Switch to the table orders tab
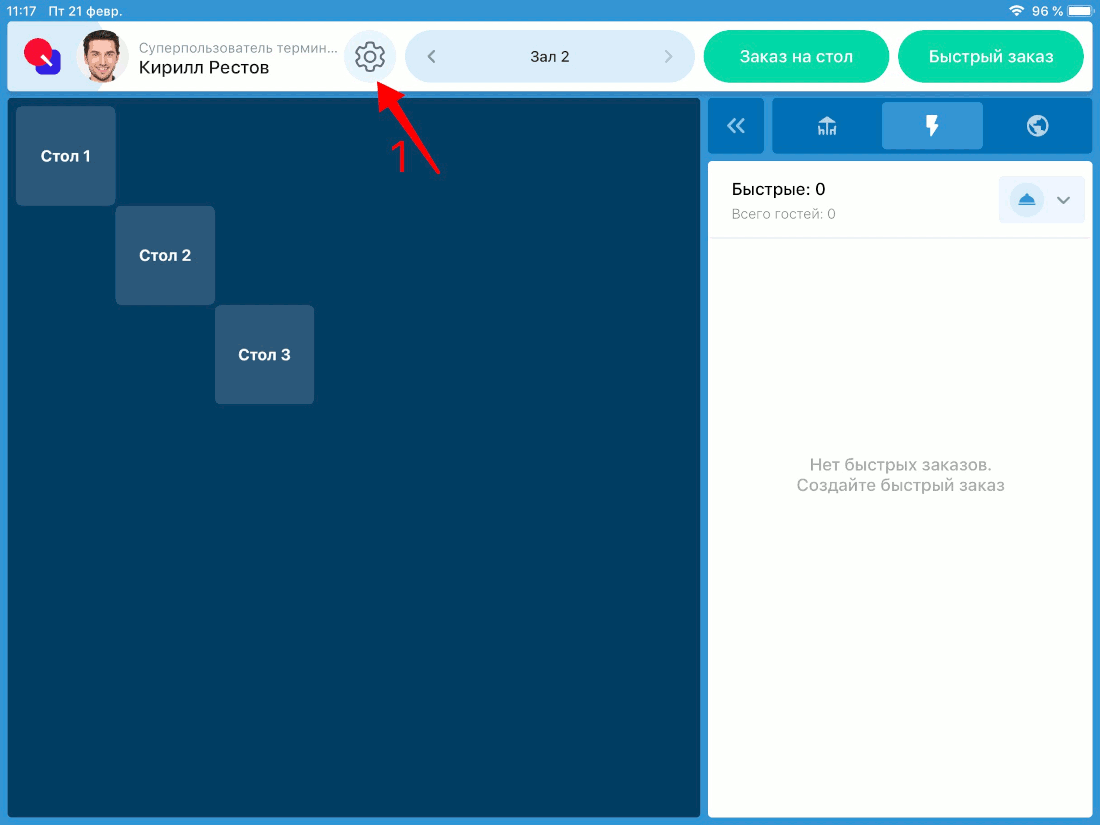This screenshot has width=1100, height=825. point(827,126)
